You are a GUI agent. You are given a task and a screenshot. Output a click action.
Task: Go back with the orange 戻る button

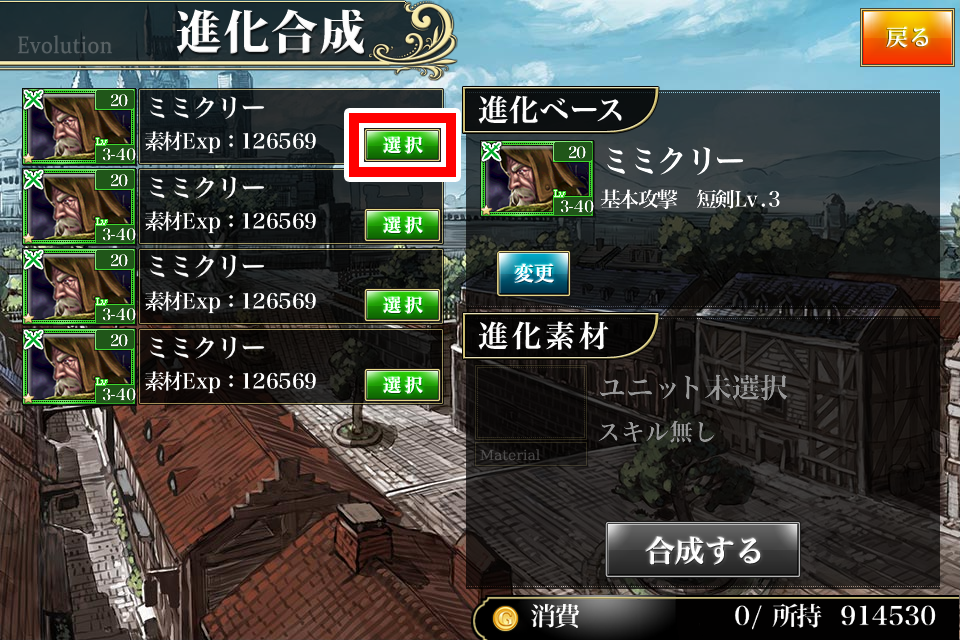point(907,37)
